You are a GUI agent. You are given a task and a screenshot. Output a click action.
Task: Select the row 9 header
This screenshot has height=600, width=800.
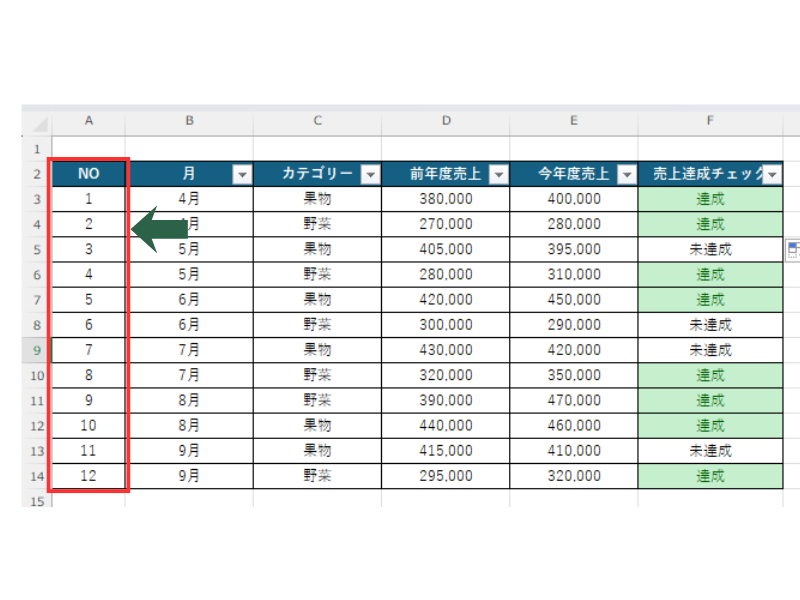(36, 350)
